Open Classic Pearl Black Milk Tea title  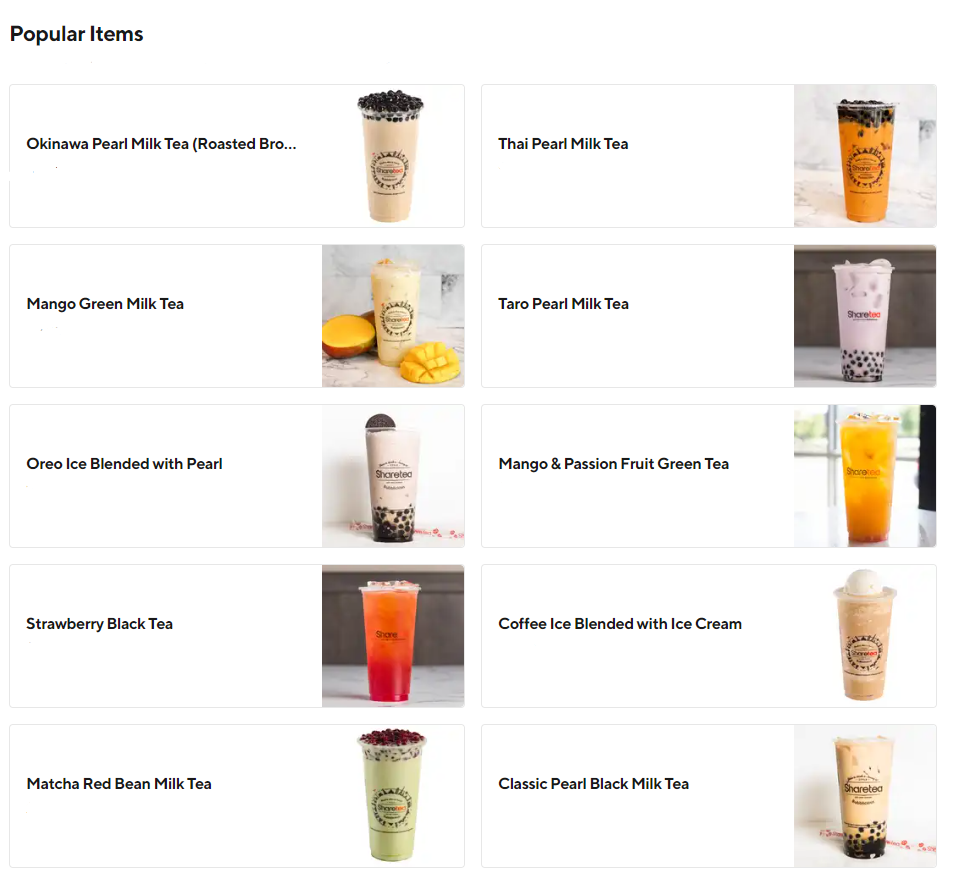[x=593, y=784]
